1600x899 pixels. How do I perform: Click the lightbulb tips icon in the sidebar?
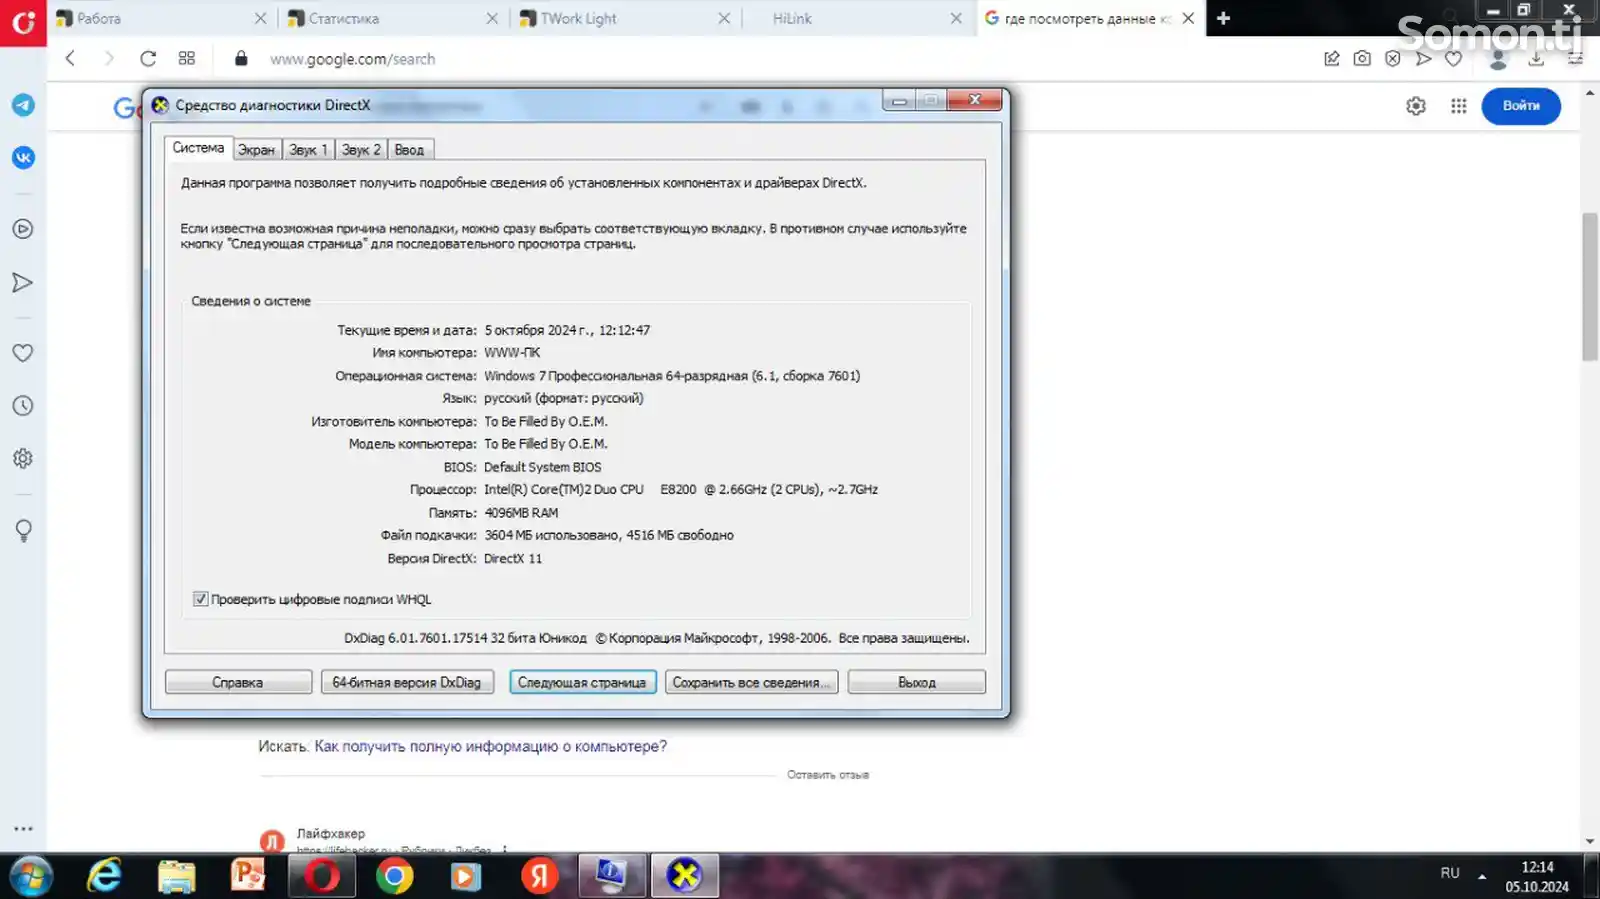click(x=23, y=530)
